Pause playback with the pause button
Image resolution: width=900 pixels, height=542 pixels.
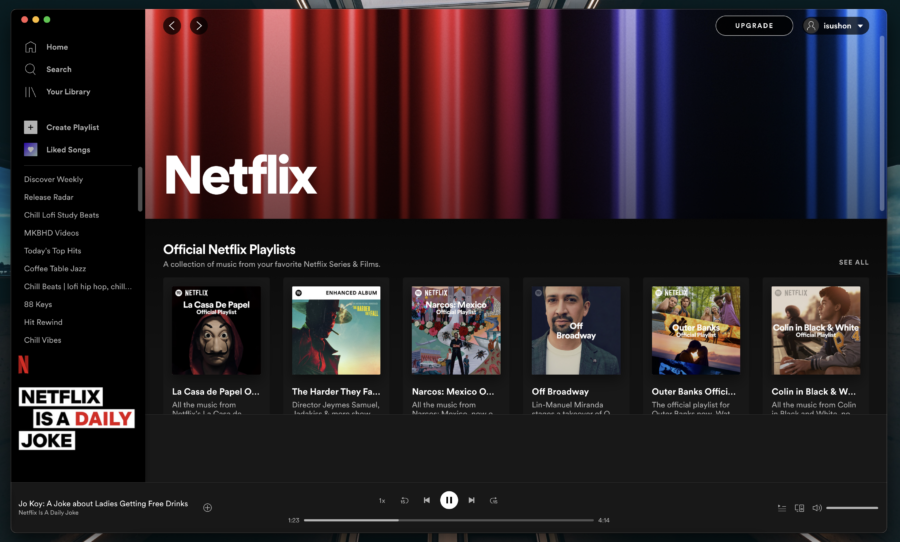(449, 500)
